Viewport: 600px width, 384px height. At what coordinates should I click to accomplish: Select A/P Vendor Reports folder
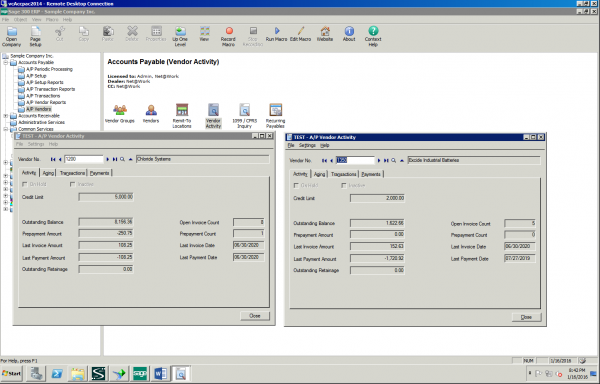46,102
